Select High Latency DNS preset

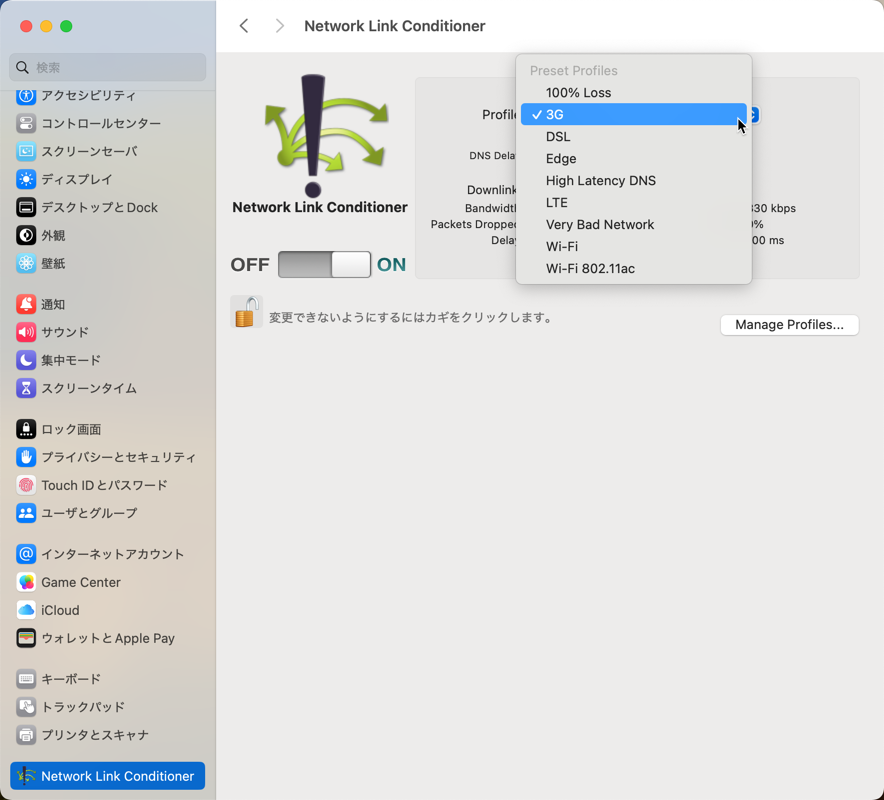[x=634, y=180]
